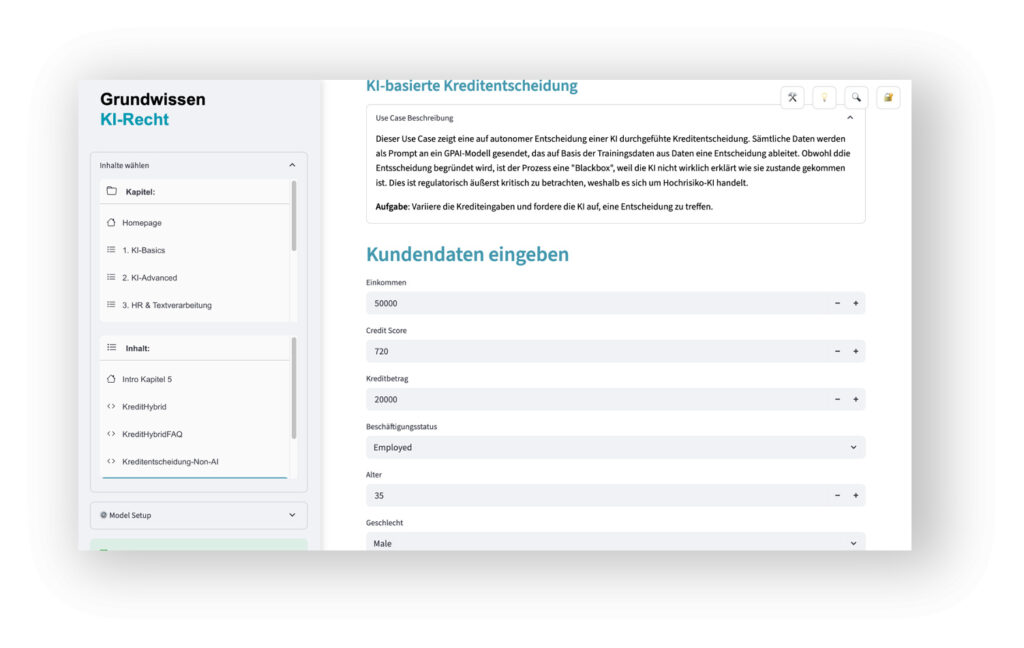Screen dimensions: 1024x648
Task: Decrease Einkommen with the minus button
Action: point(838,303)
